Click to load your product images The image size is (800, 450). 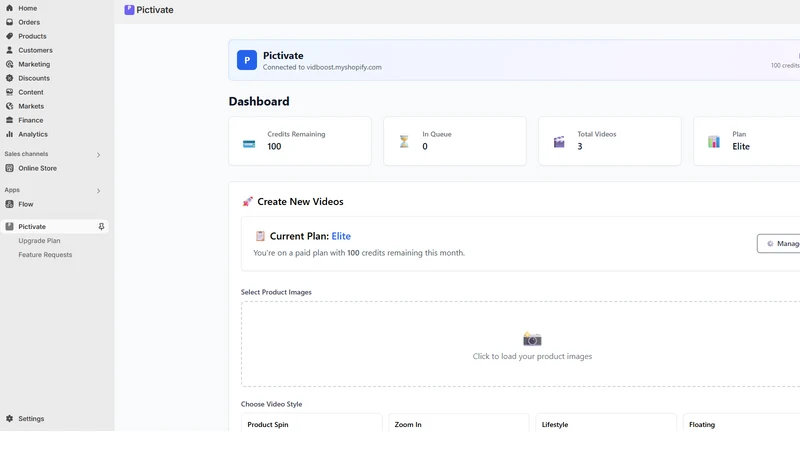coord(532,356)
